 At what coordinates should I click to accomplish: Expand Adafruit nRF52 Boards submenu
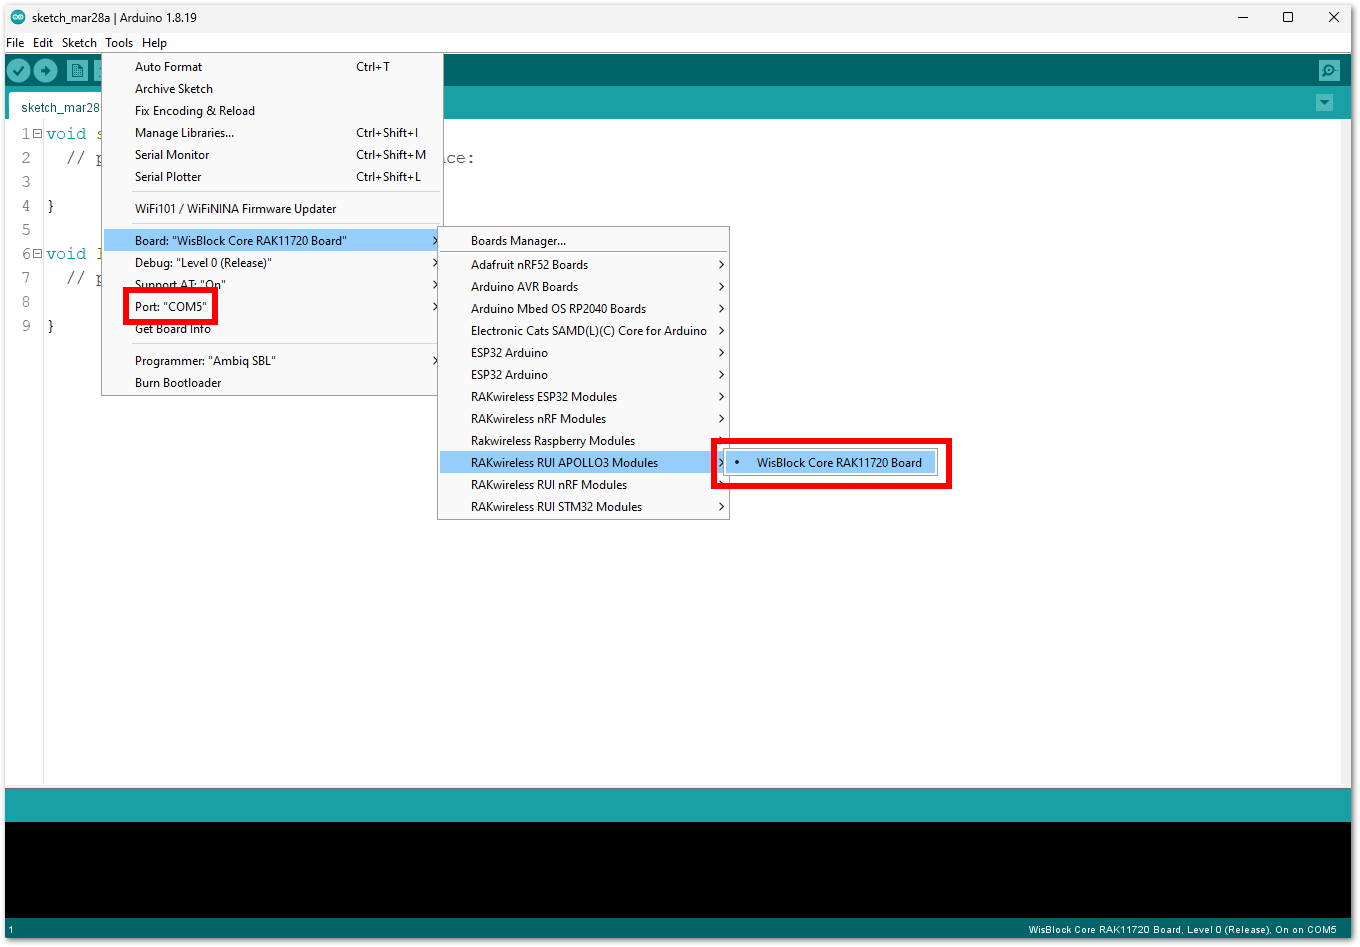pyautogui.click(x=583, y=265)
